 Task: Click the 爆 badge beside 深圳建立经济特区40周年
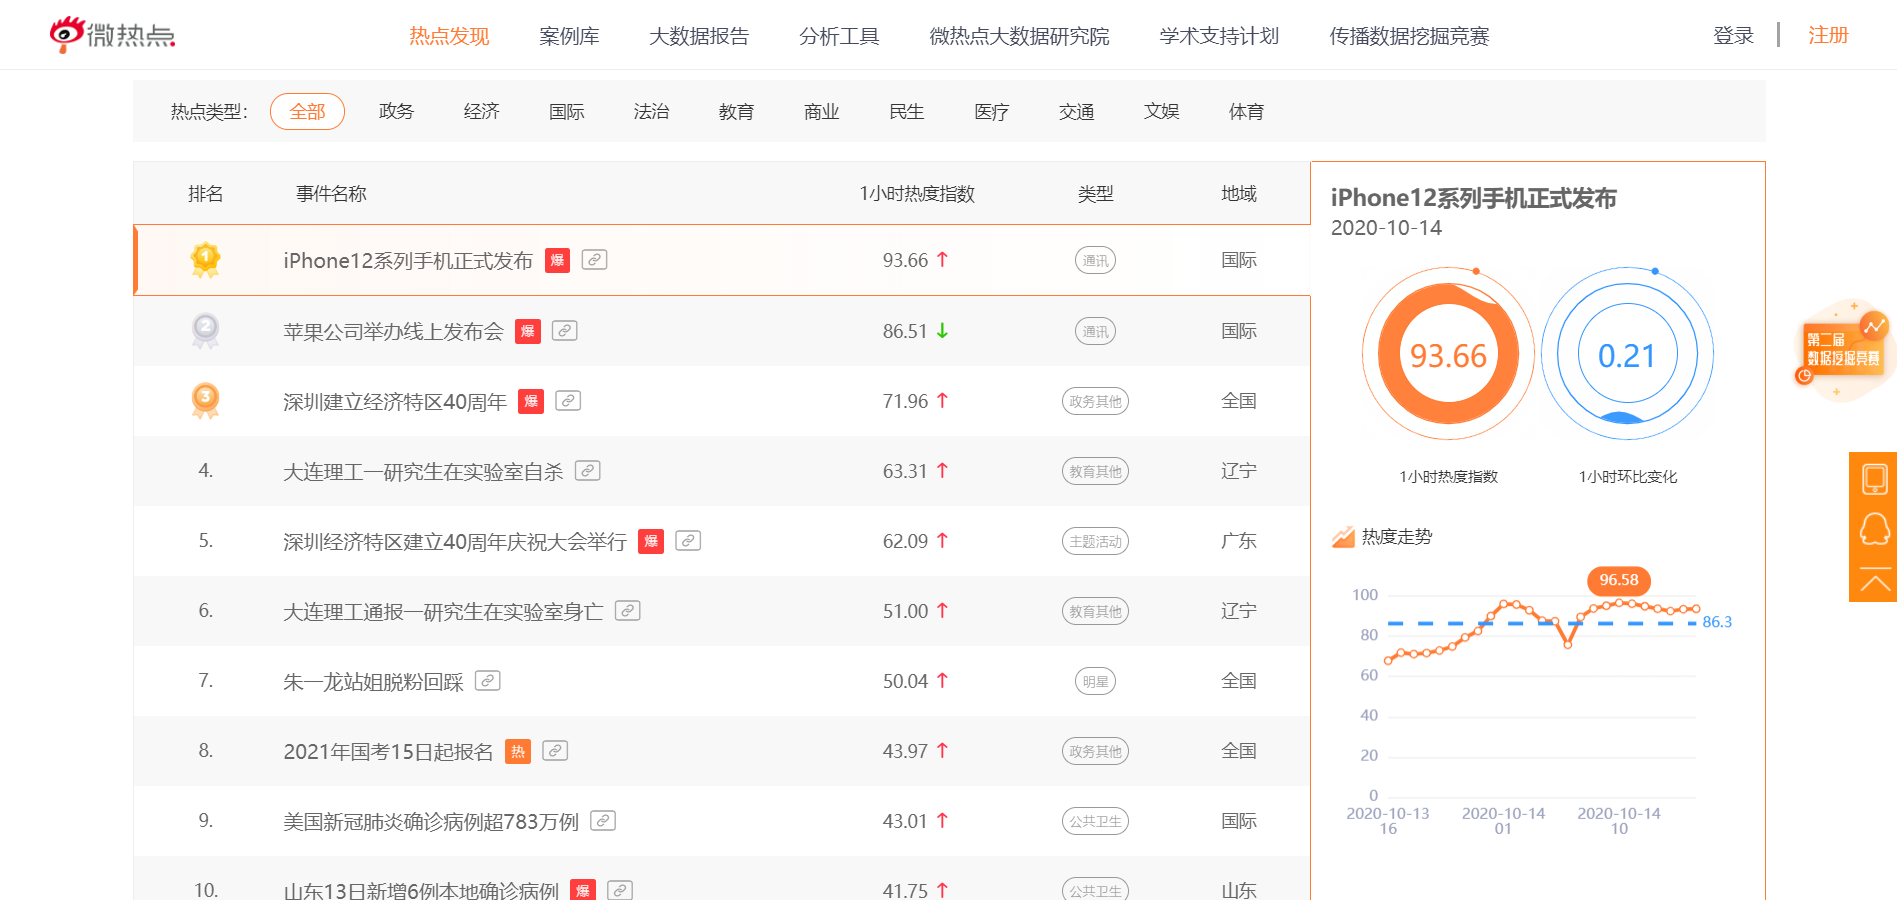531,401
